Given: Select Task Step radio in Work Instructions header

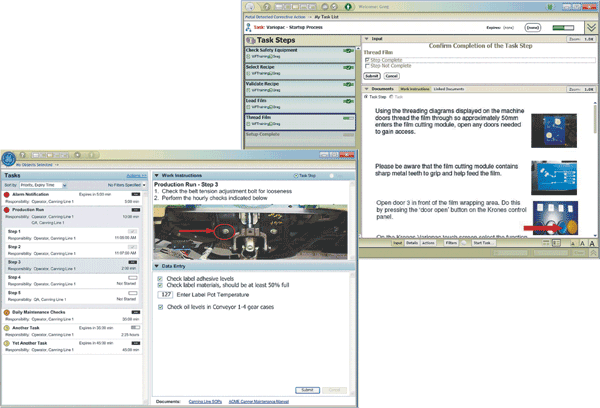Looking at the screenshot, I should point(296,176).
